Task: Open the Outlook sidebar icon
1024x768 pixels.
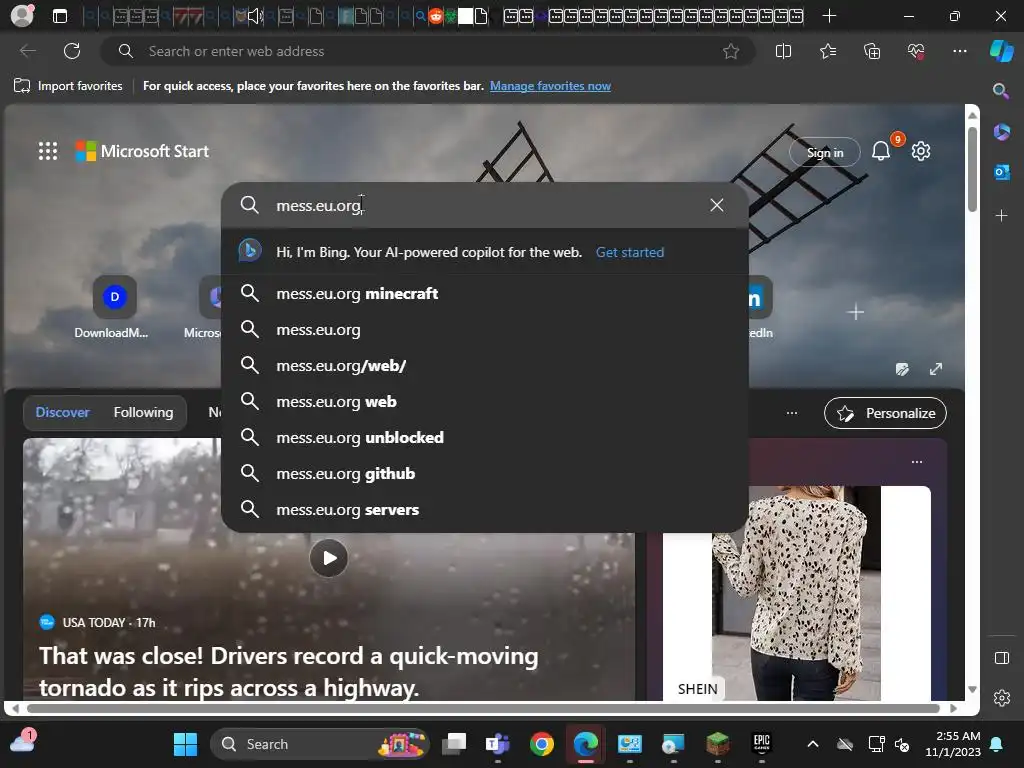Action: point(1001,172)
